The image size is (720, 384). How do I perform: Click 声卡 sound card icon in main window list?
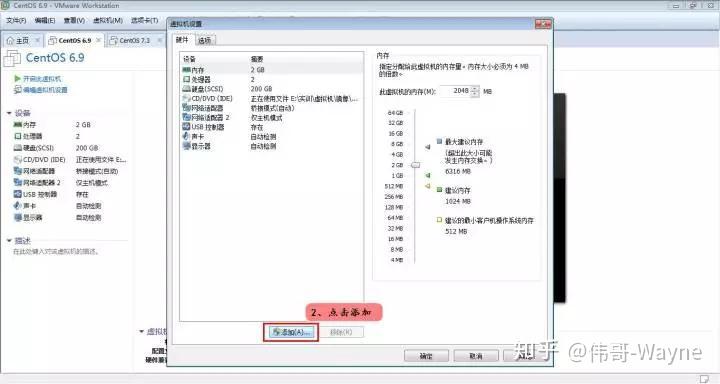pos(18,205)
